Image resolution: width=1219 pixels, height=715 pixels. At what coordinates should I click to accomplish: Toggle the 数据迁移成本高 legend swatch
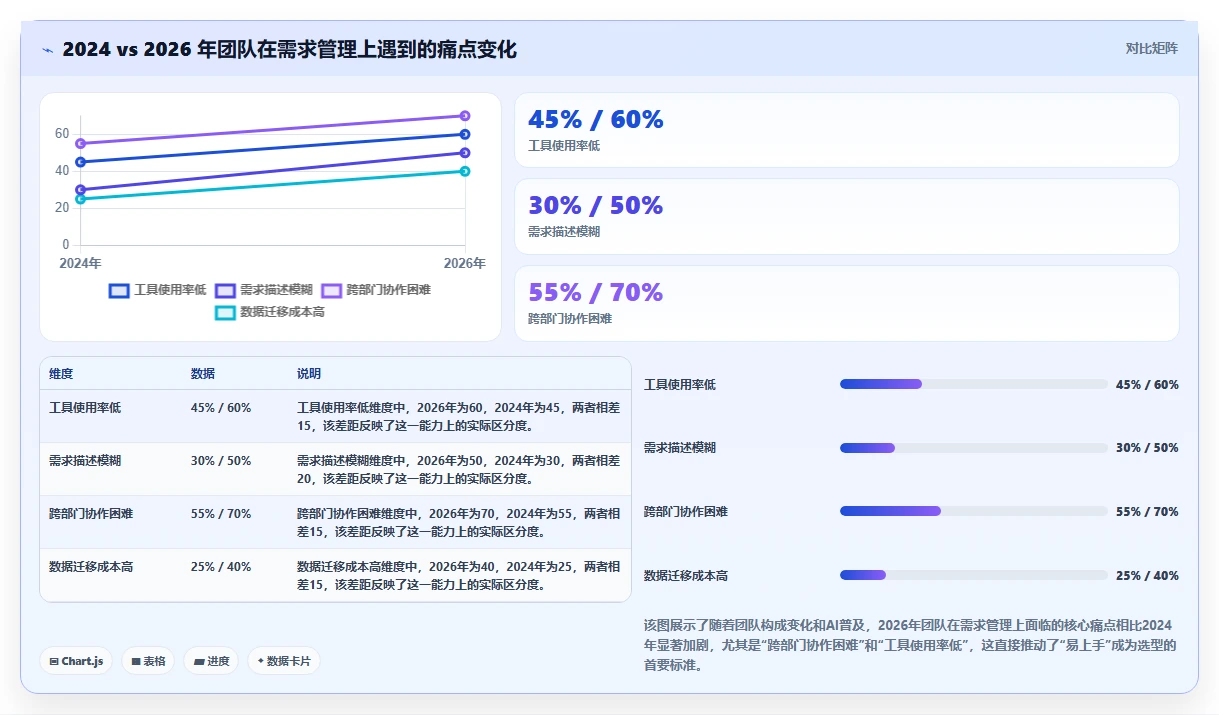[225, 312]
